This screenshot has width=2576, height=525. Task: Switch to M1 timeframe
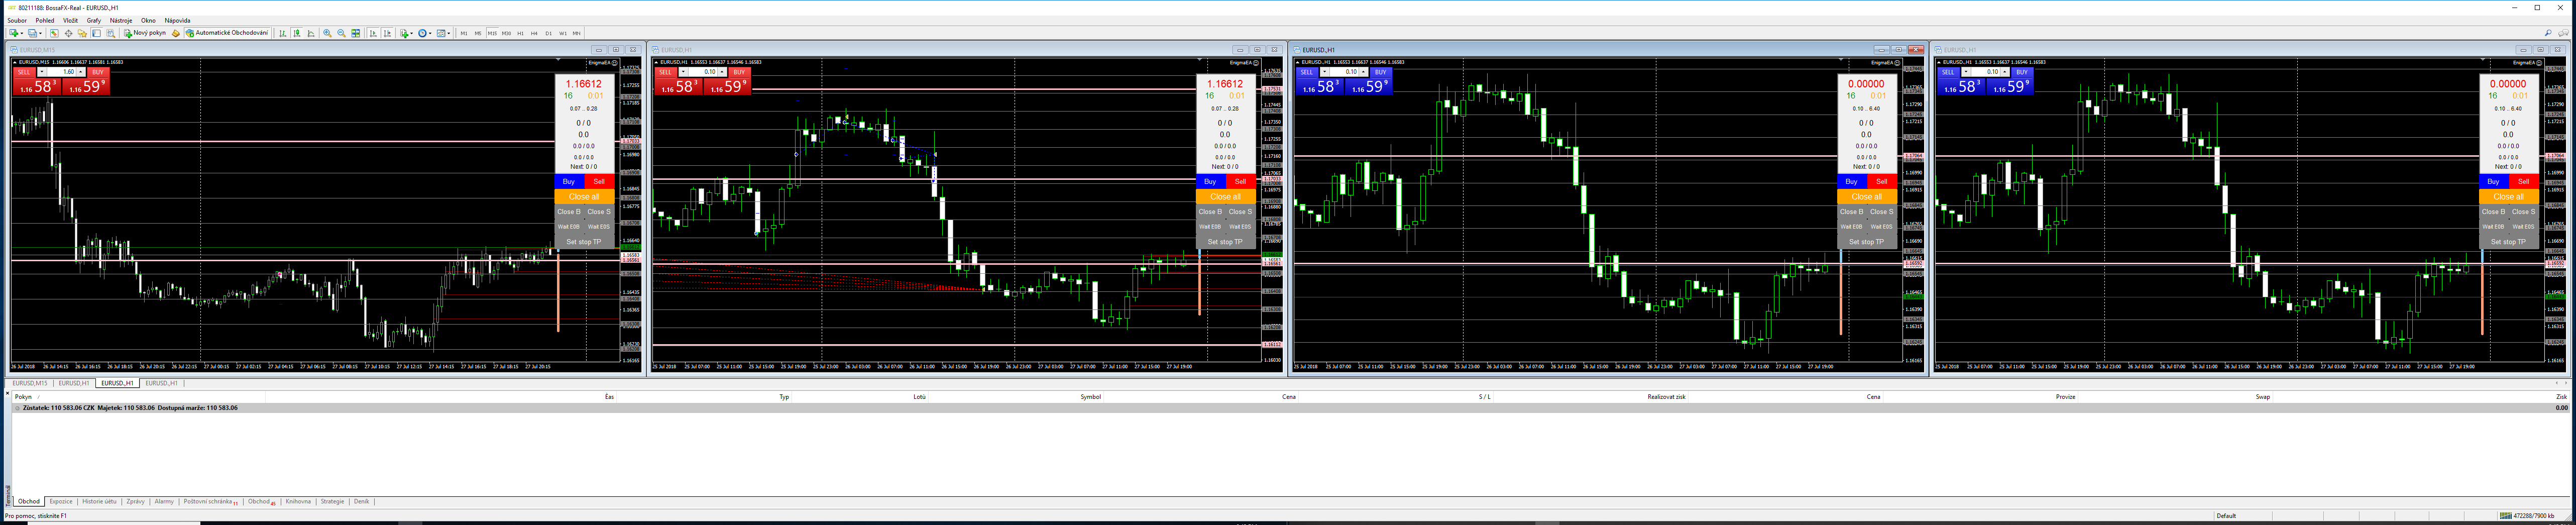[464, 33]
